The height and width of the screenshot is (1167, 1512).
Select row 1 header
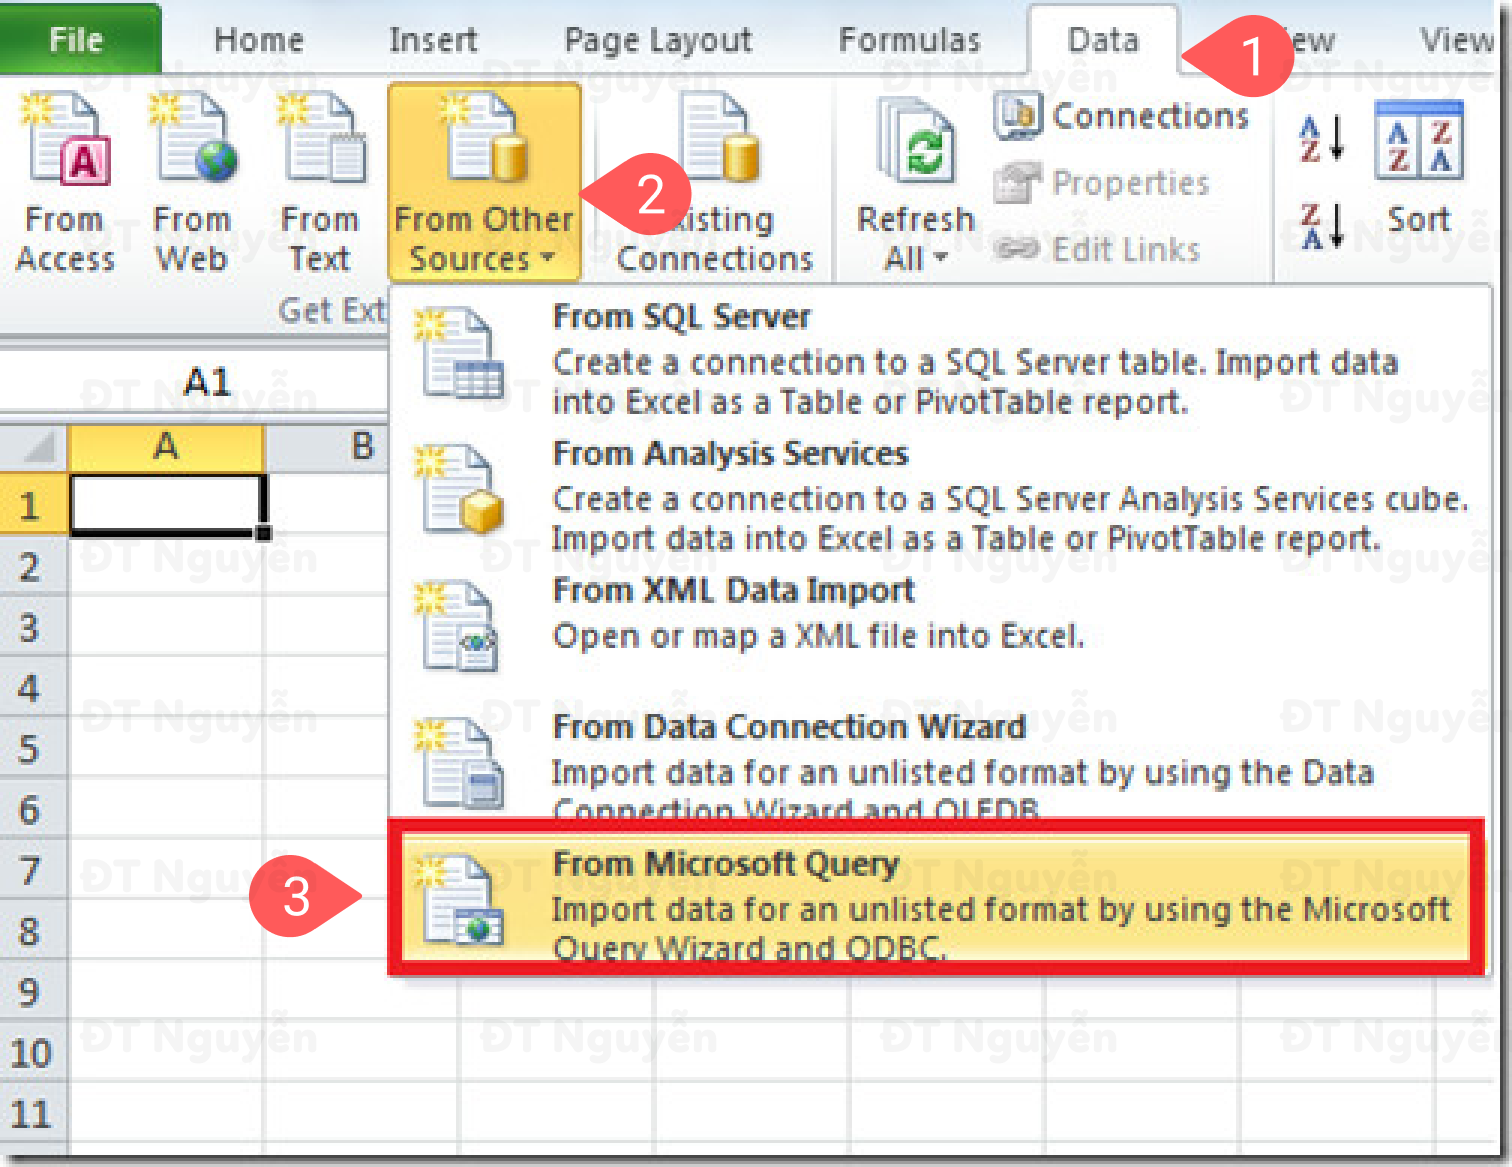[32, 505]
